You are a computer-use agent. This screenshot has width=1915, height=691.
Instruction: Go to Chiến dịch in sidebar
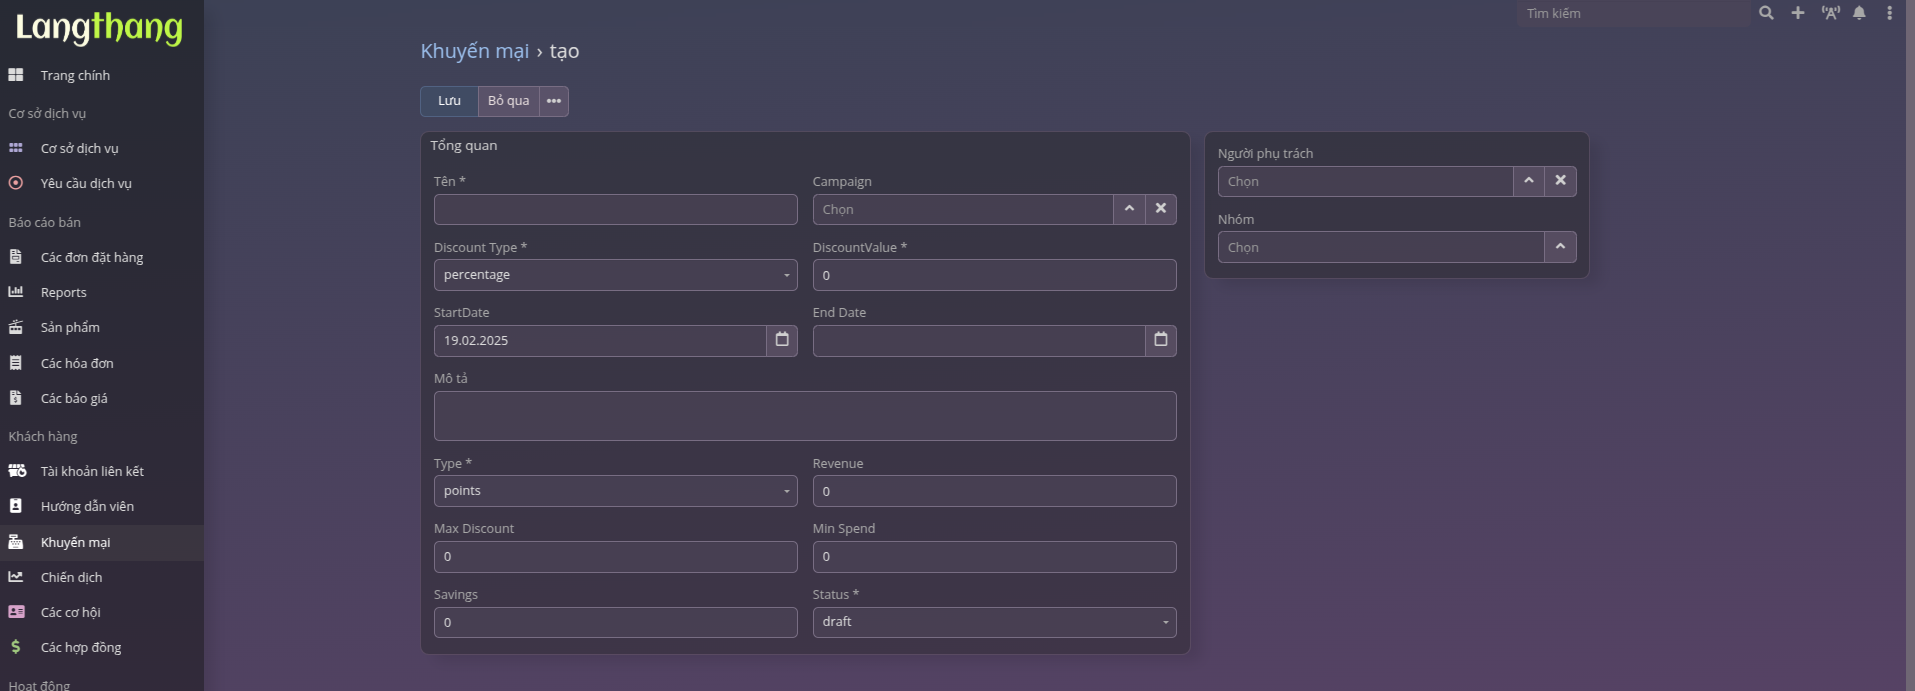pos(71,577)
